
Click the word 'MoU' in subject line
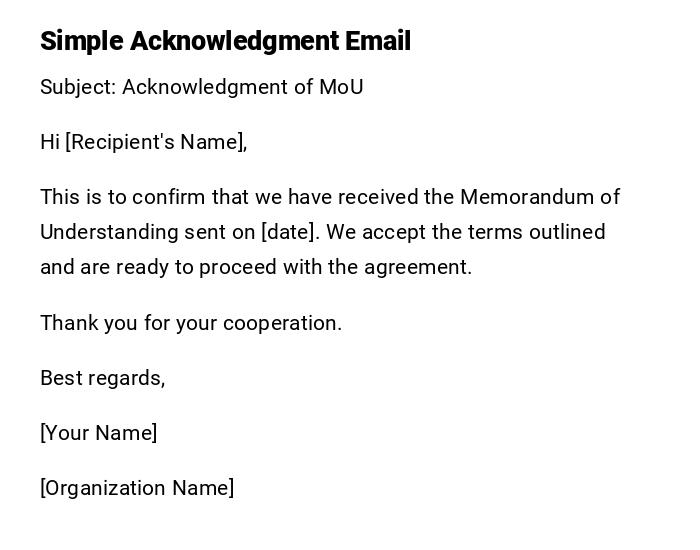(x=341, y=87)
